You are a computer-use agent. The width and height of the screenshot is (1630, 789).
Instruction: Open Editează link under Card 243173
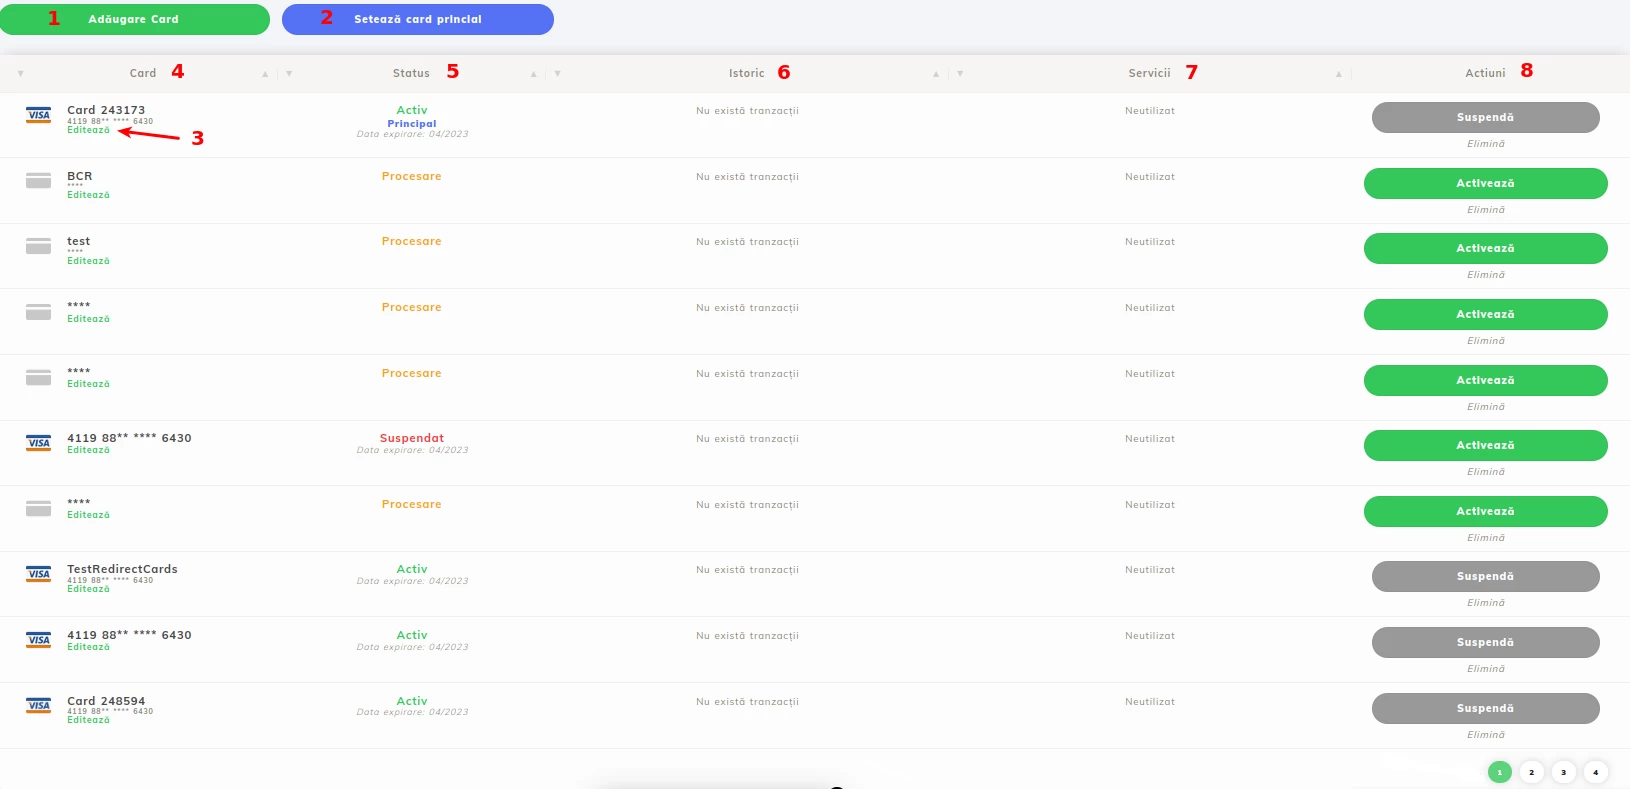(x=88, y=130)
